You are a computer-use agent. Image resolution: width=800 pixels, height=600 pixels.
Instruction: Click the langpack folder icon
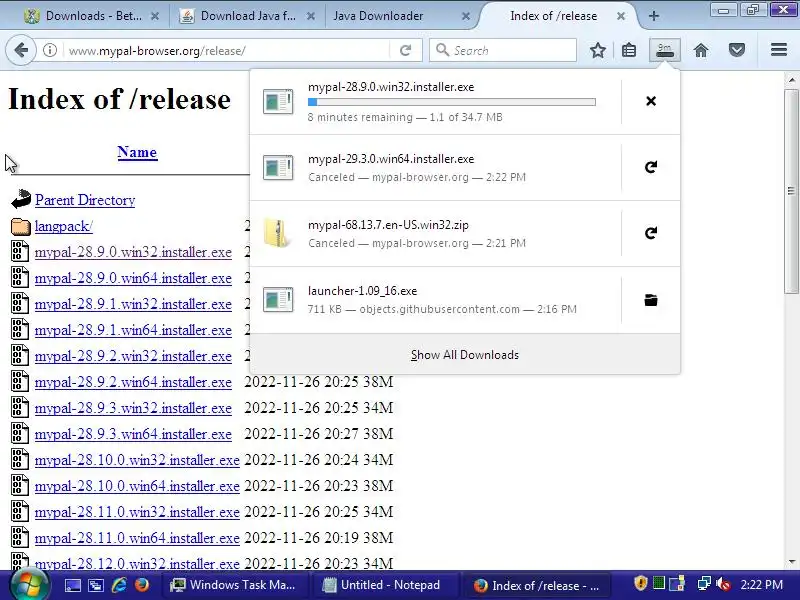point(20,226)
